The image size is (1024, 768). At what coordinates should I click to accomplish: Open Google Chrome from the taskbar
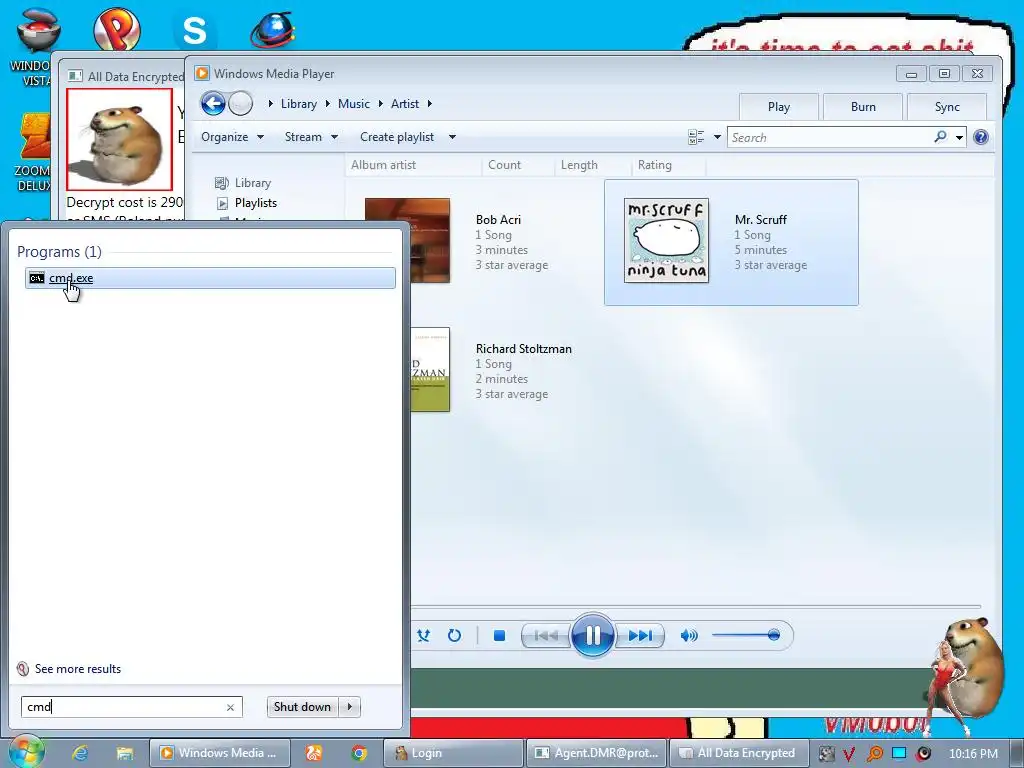tap(359, 753)
